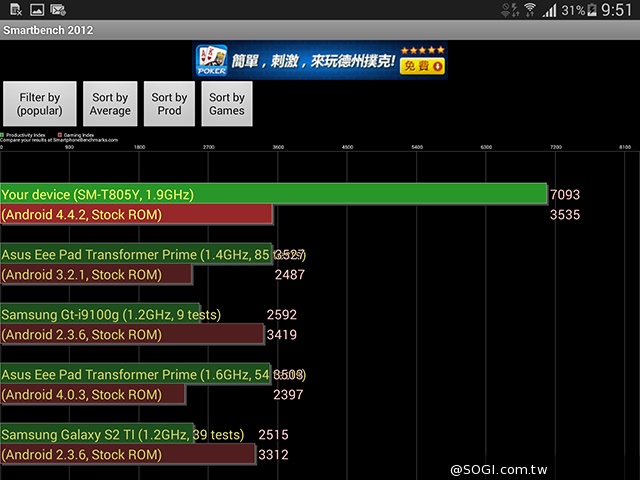Screen dimensions: 640x480
Task: Open the picture notification icon
Action: 36,10
